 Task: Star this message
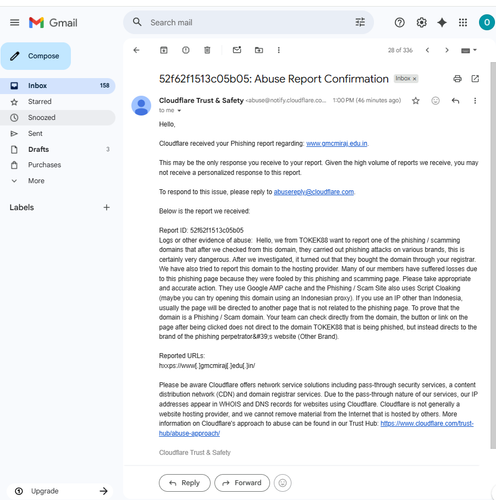click(x=416, y=100)
